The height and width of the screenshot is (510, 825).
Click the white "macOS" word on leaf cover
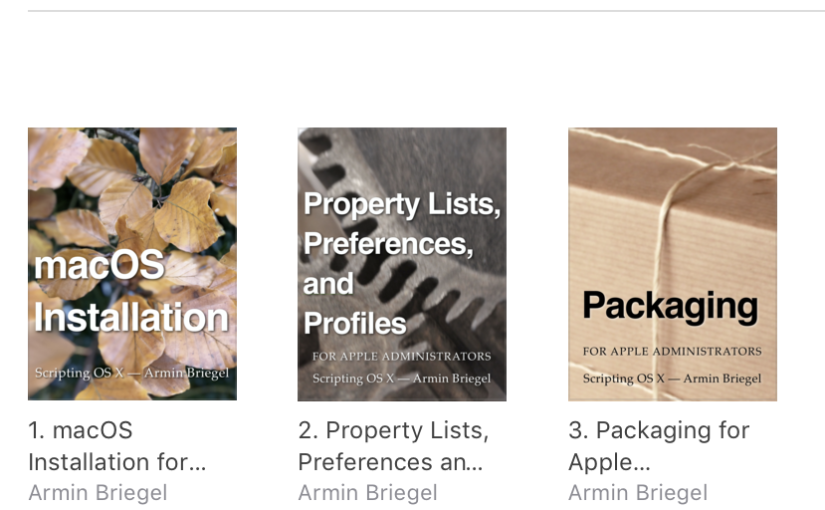(x=99, y=265)
